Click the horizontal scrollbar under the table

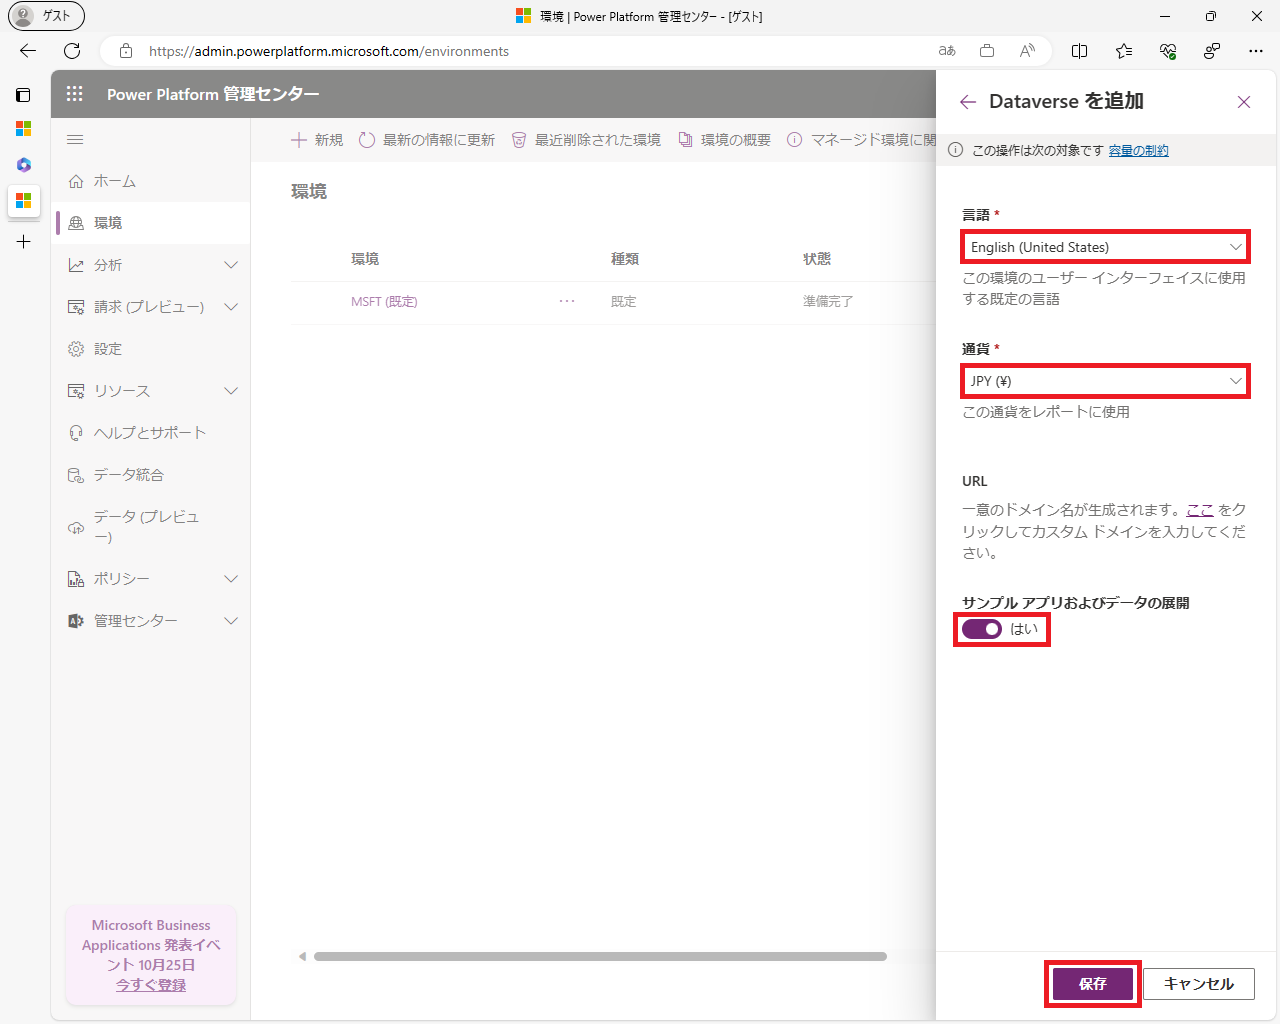pos(600,957)
